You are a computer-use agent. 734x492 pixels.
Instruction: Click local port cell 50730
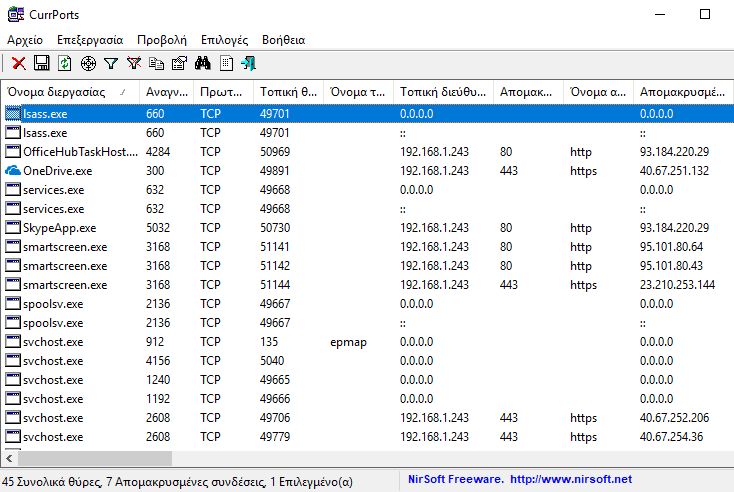tap(275, 228)
